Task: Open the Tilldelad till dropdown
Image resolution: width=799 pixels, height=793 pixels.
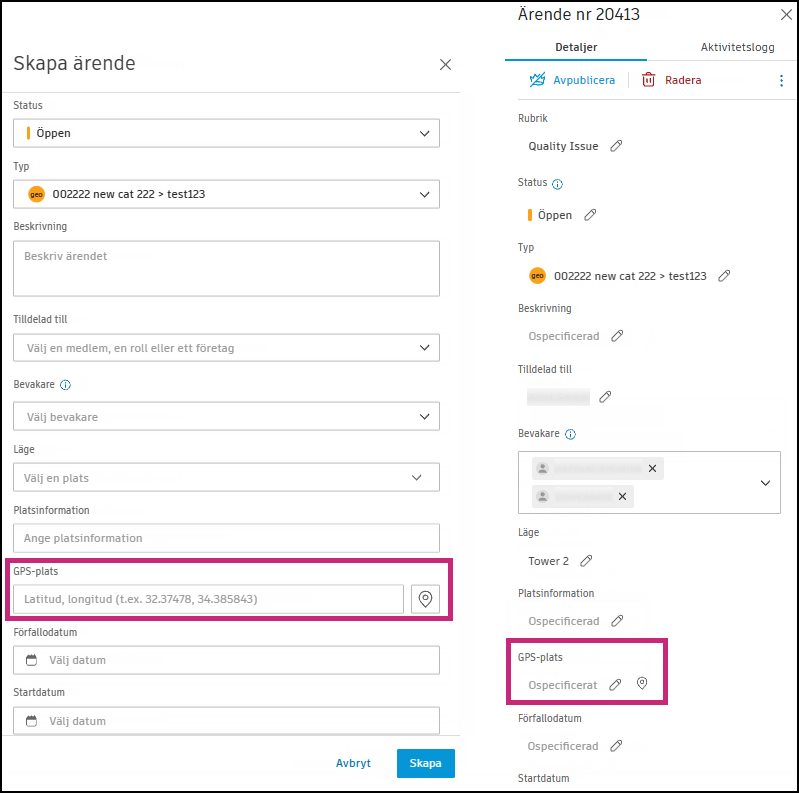Action: click(x=226, y=348)
